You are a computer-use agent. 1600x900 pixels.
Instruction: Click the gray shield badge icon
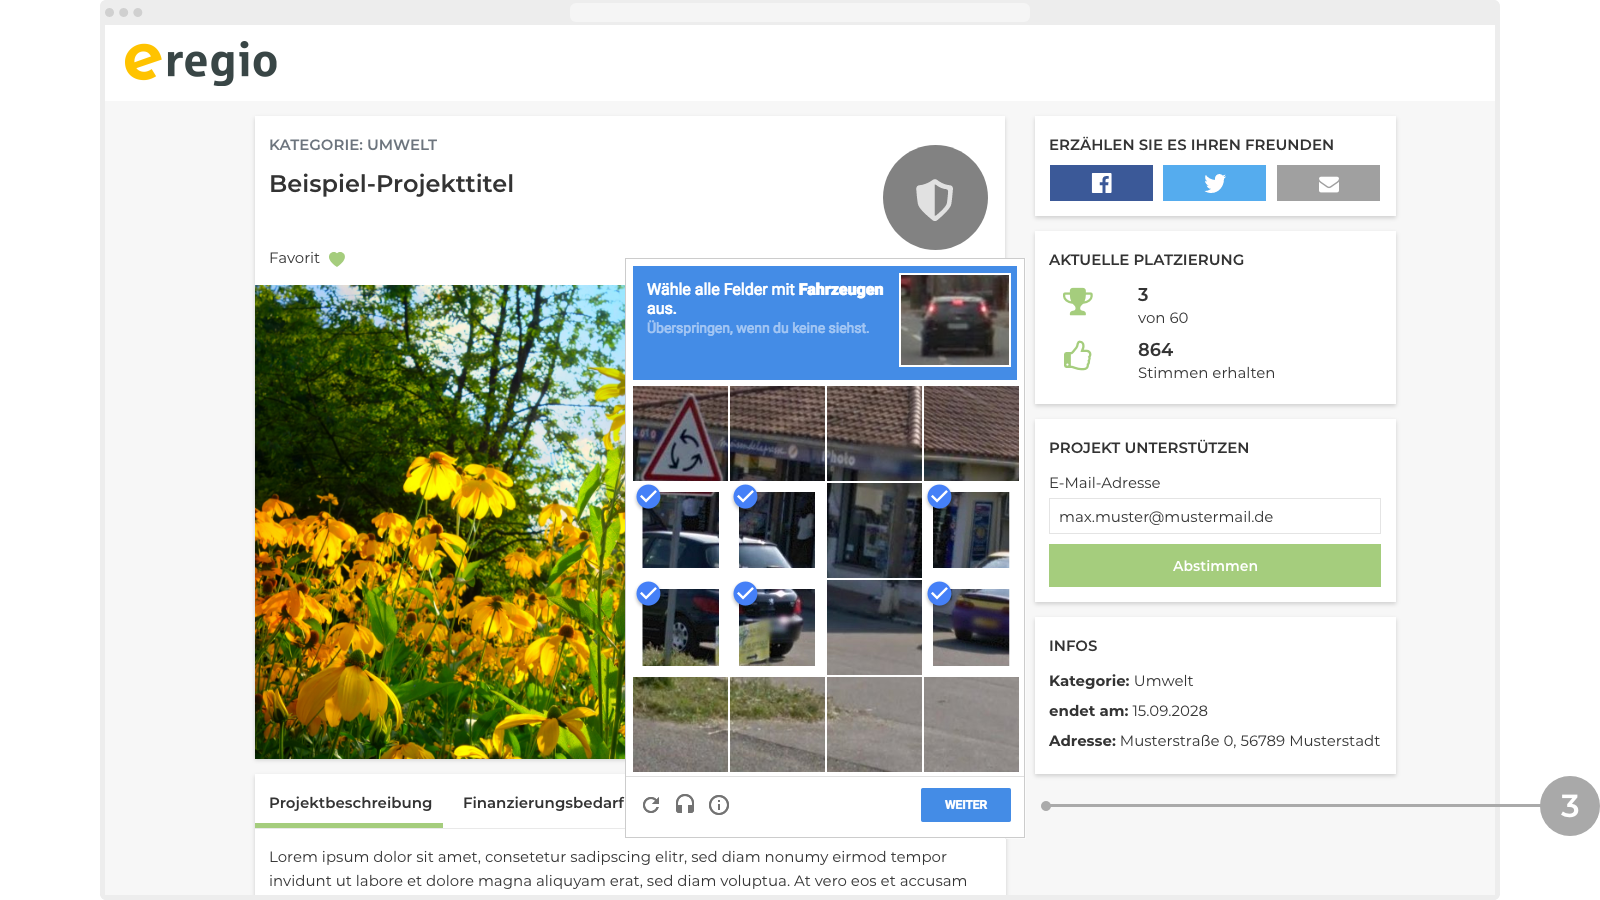tap(935, 198)
